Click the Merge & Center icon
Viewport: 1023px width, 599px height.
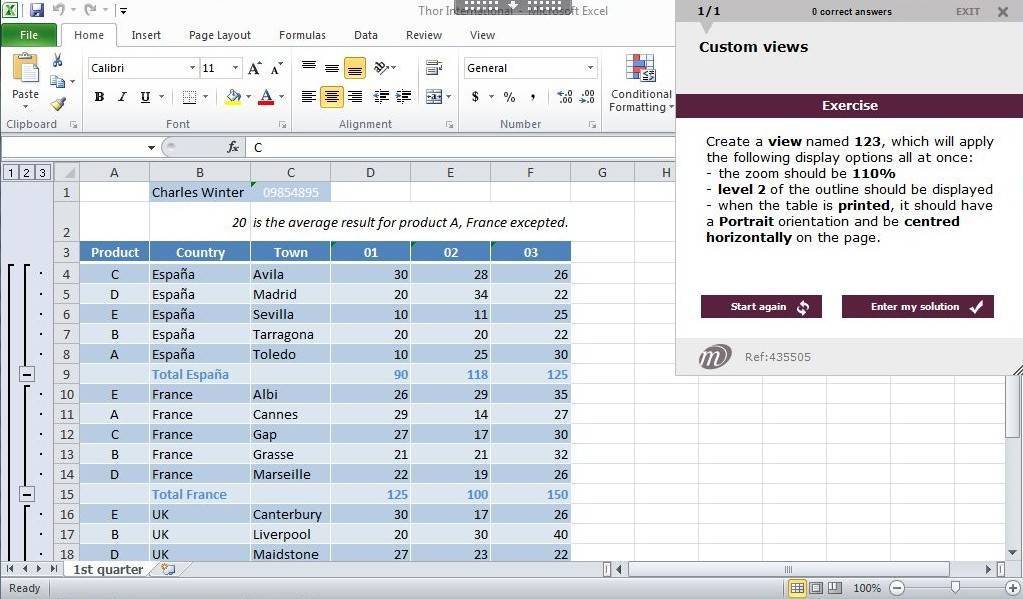[433, 97]
